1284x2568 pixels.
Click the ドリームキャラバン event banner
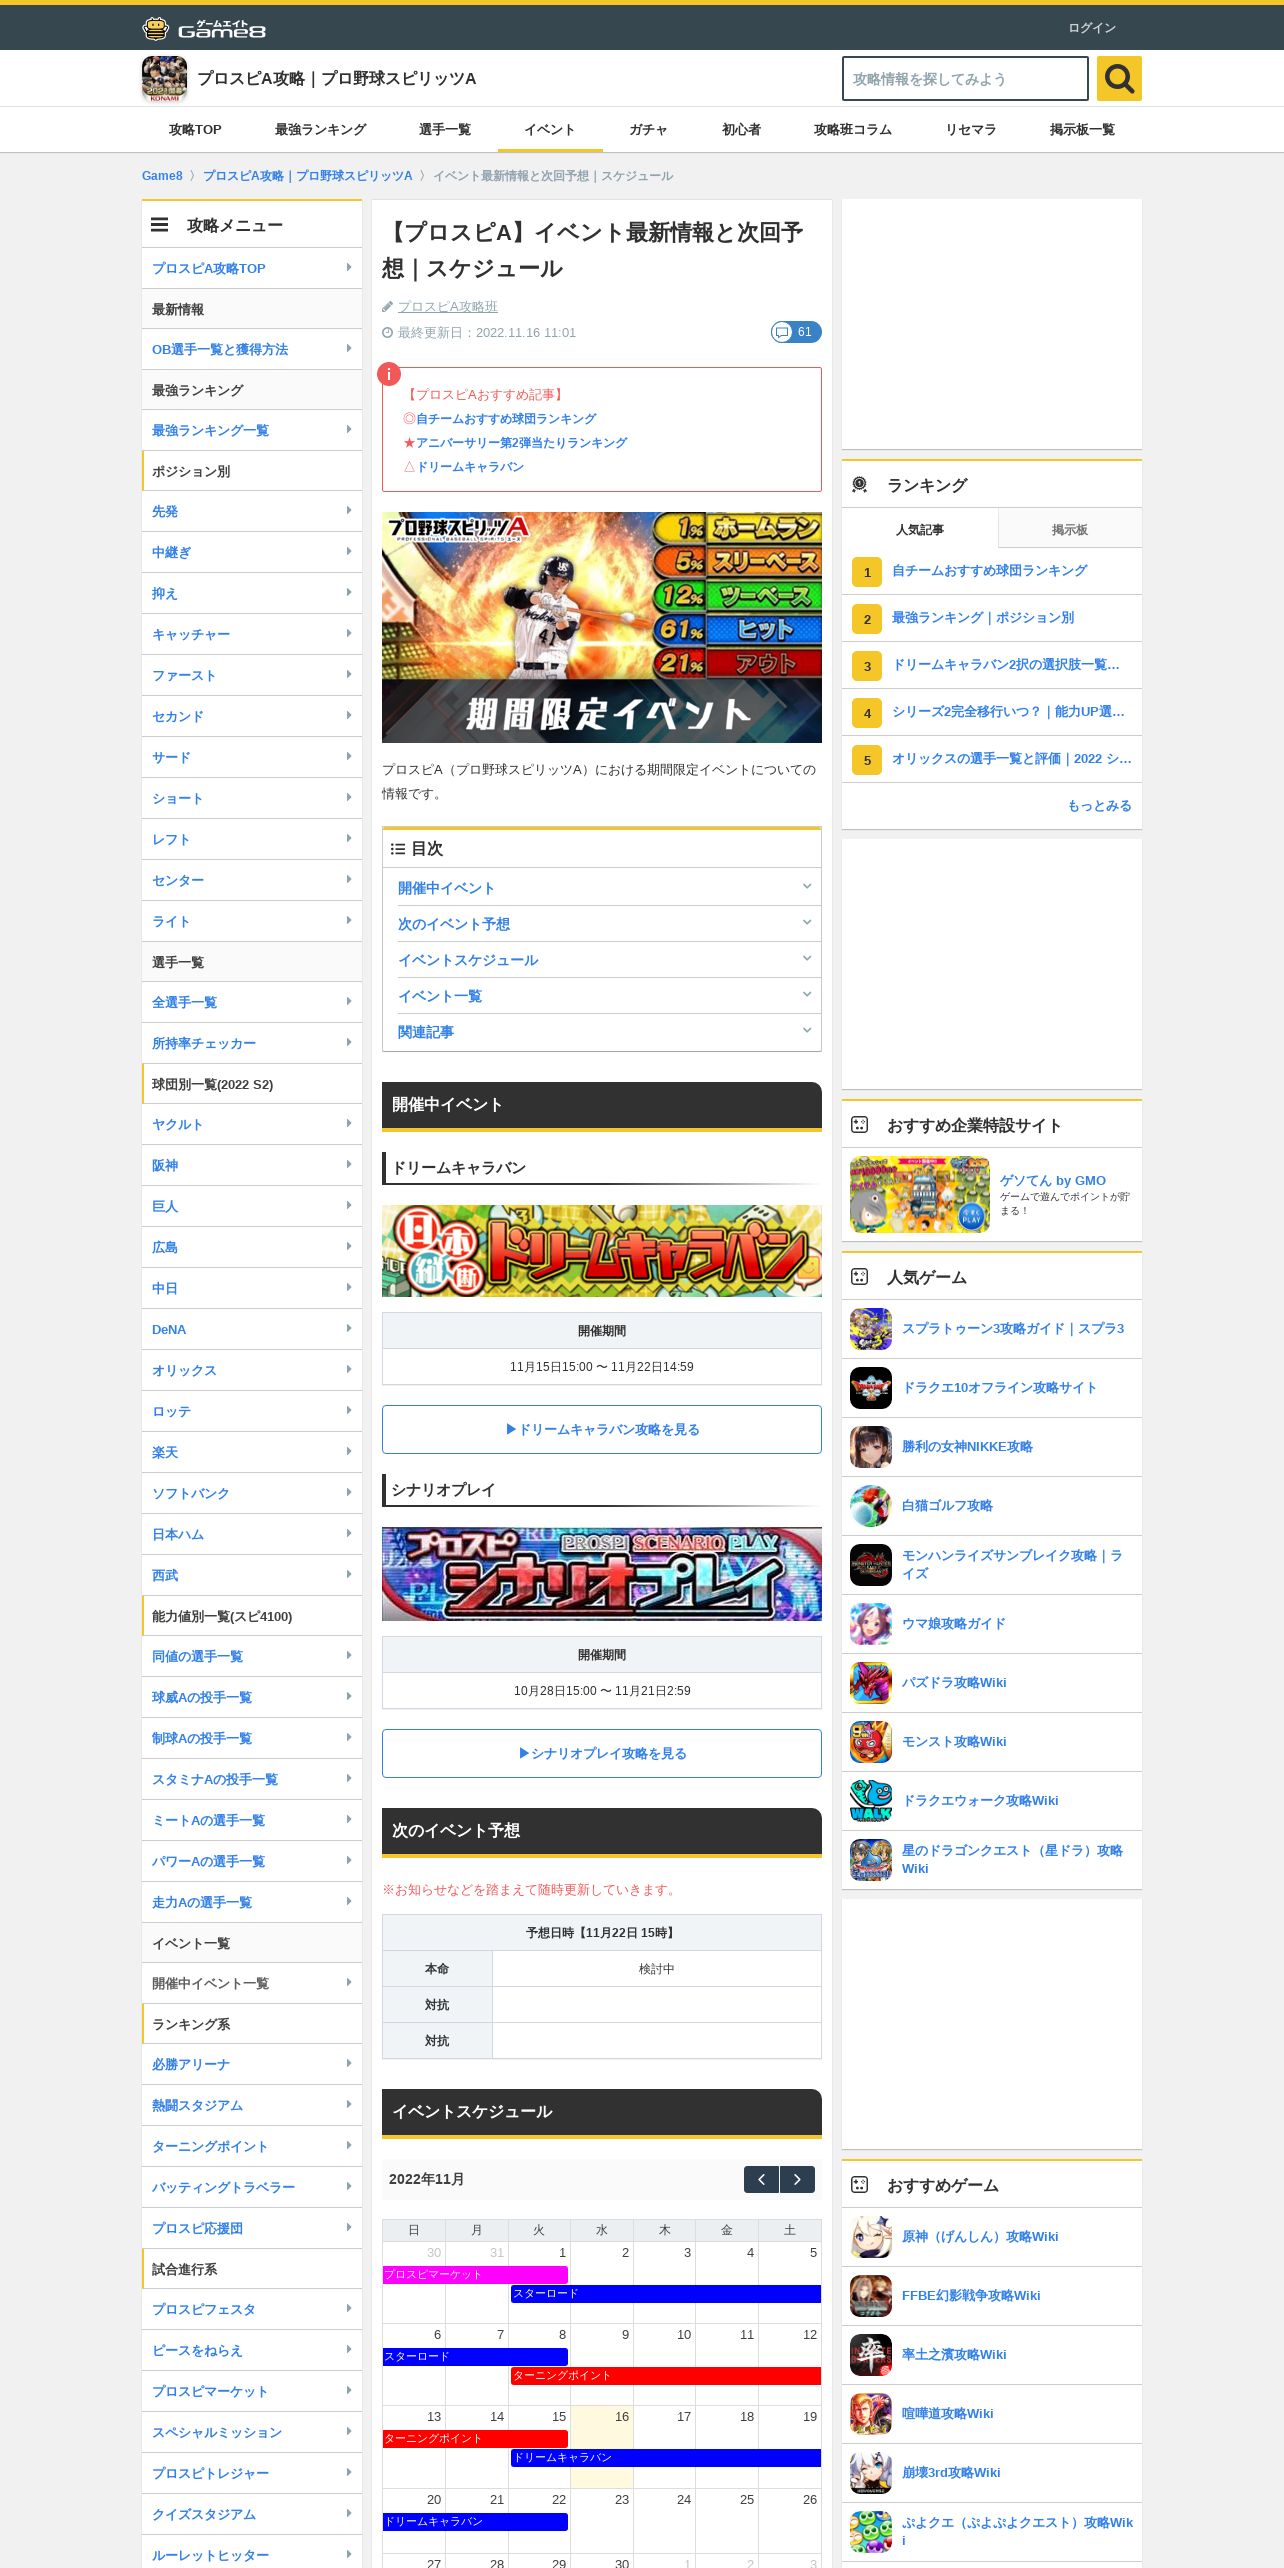pos(602,1251)
